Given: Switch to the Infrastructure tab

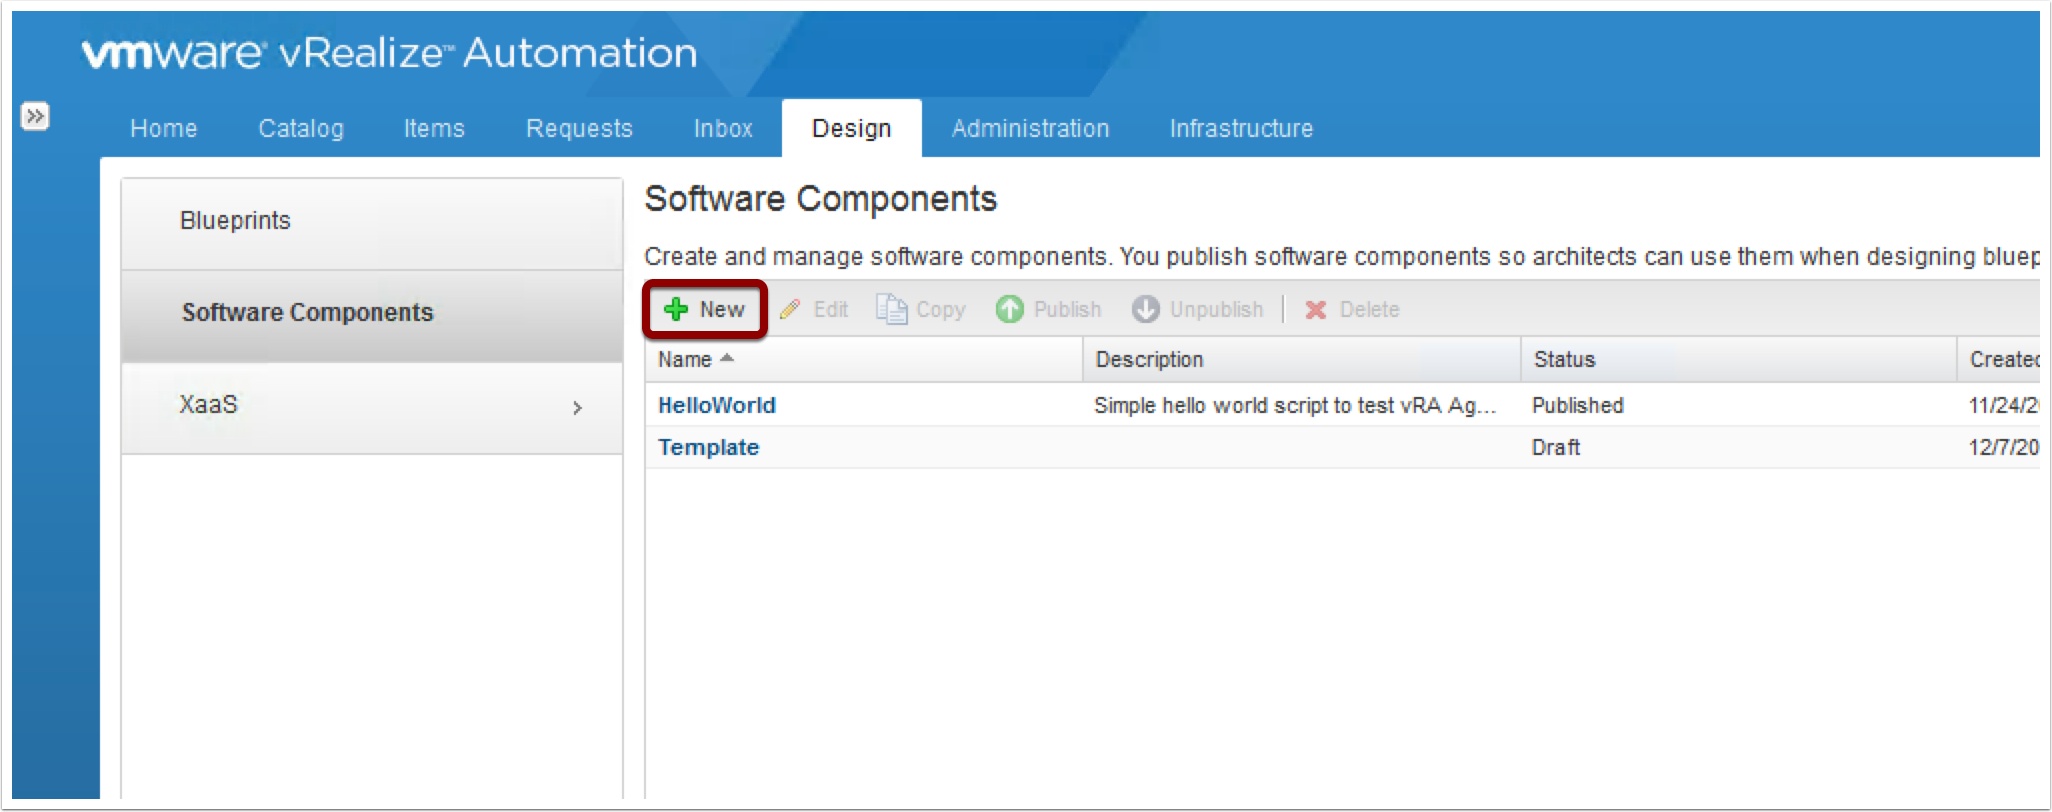Looking at the screenshot, I should 1241,128.
